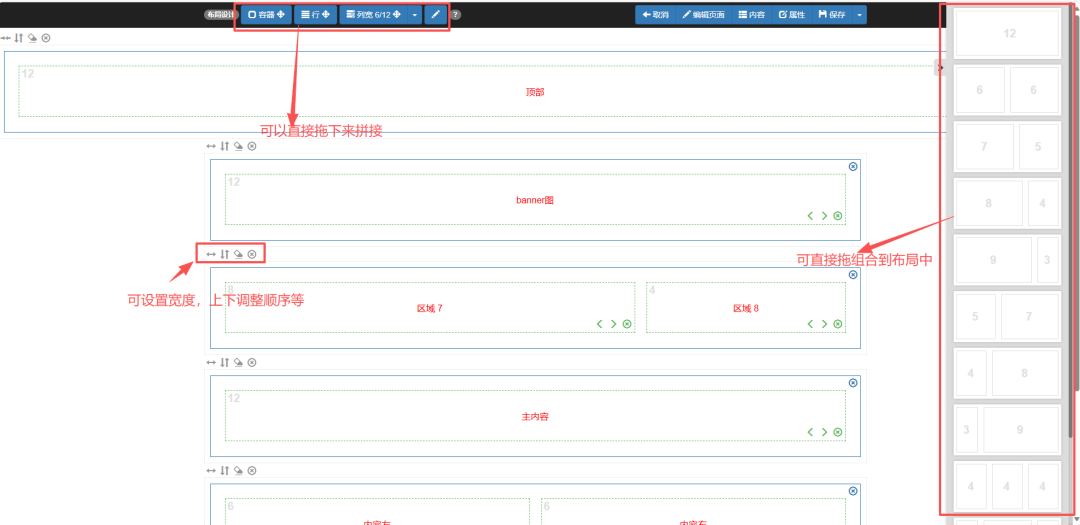The width and height of the screenshot is (1080, 525).
Task: Select the 8 / 4 layout template thumbnail
Action: (x=1007, y=203)
